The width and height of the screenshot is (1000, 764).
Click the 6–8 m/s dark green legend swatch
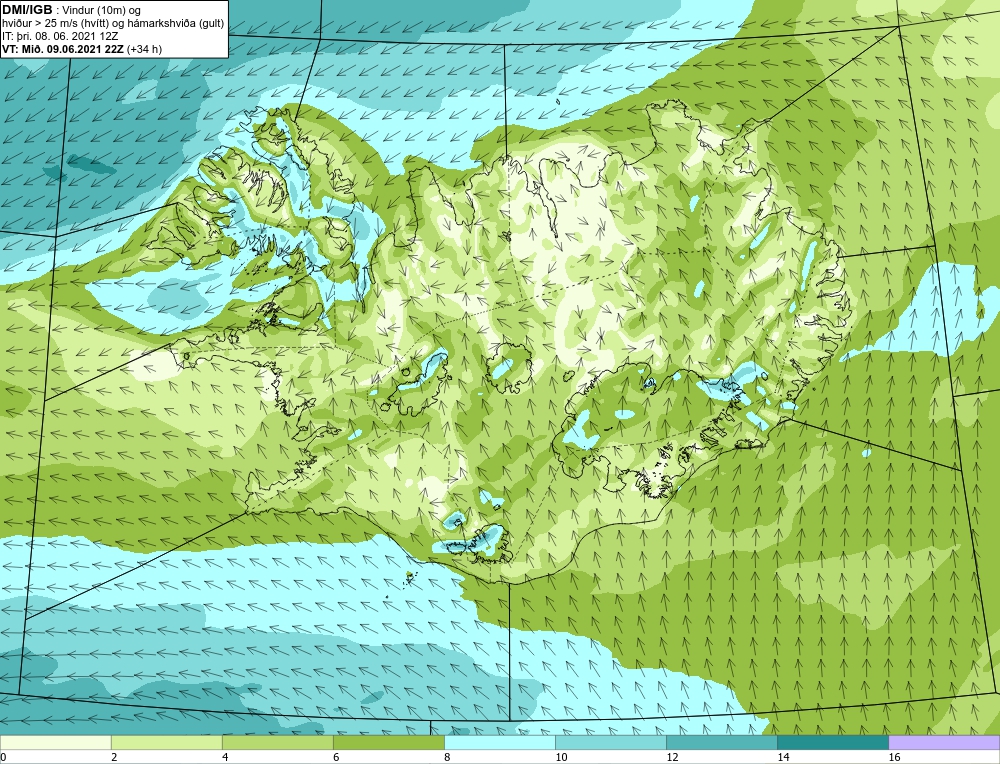pyautogui.click(x=388, y=742)
